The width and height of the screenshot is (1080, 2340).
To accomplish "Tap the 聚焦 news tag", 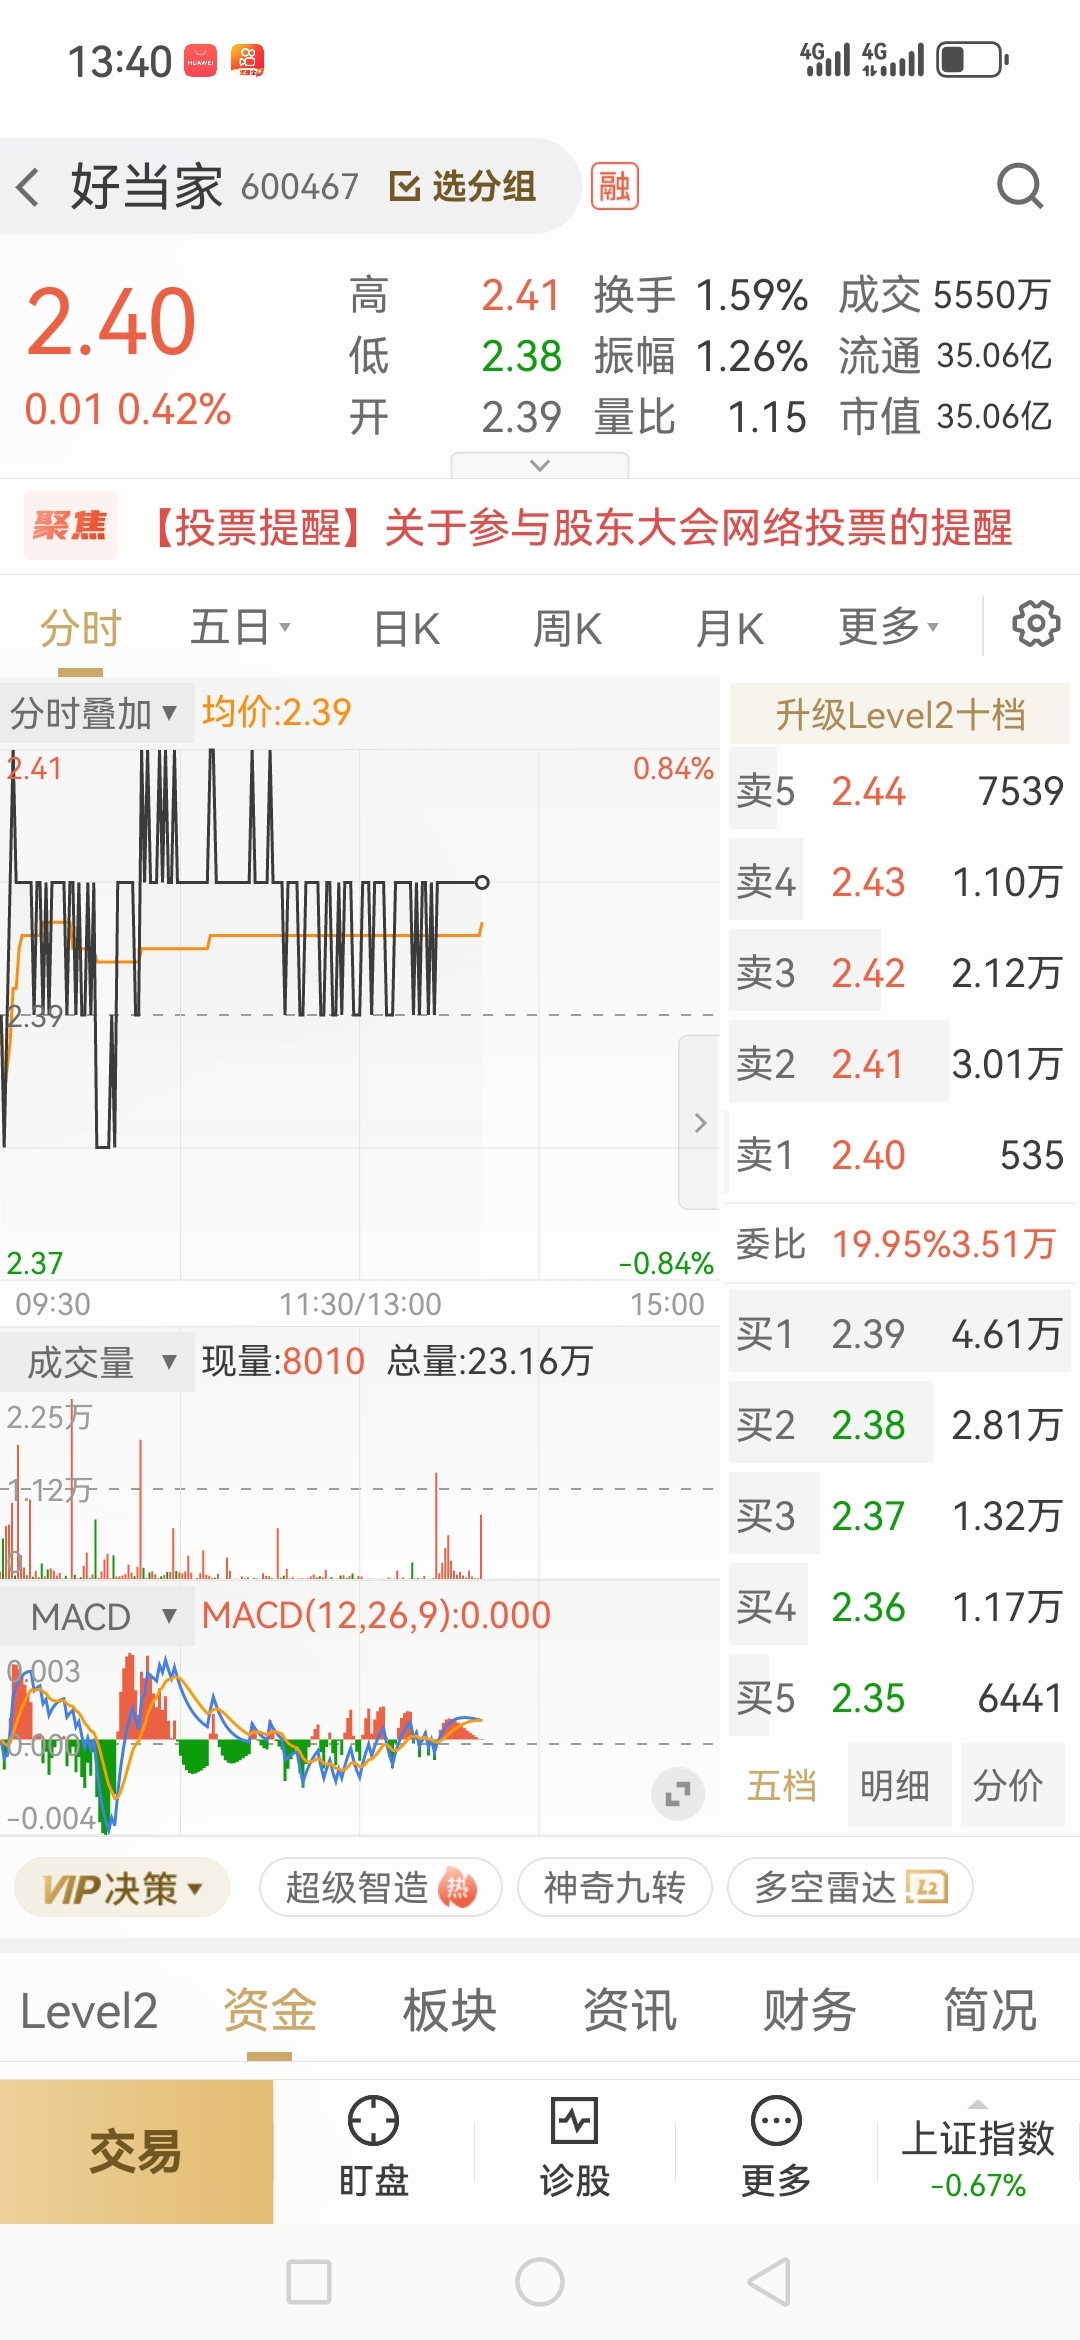I will tap(70, 525).
